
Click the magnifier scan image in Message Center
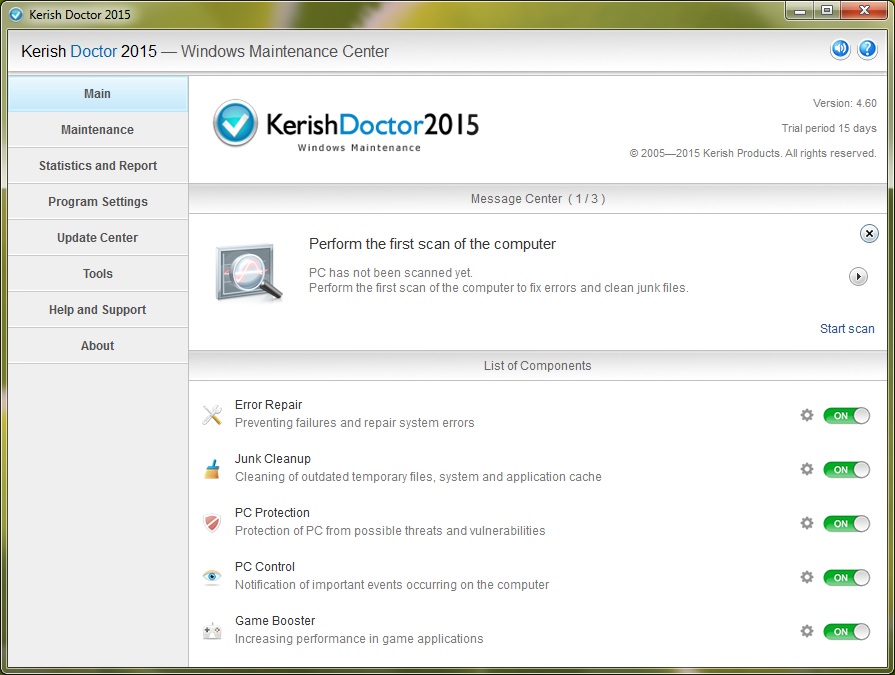point(249,272)
